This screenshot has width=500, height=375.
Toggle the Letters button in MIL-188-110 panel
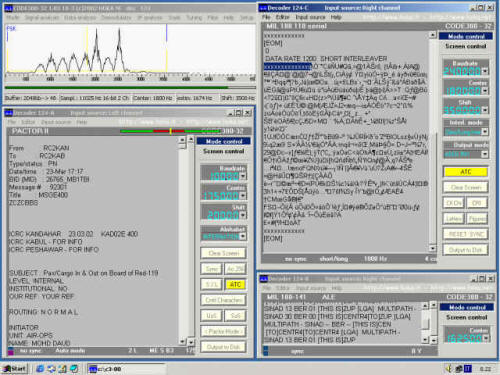453,218
